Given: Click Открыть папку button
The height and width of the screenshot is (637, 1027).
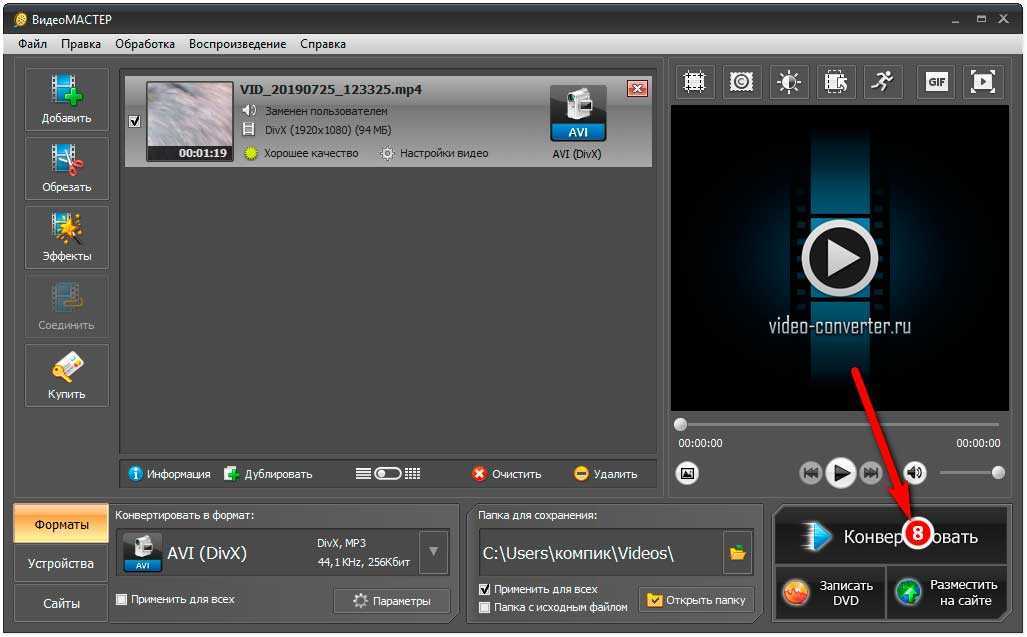Looking at the screenshot, I should click(696, 600).
